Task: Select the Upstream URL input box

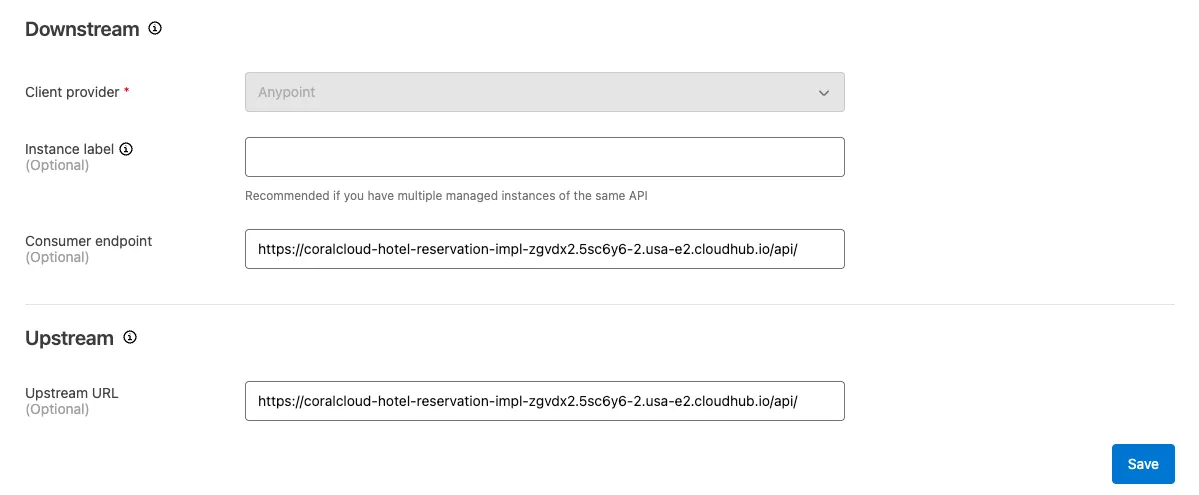Action: click(x=544, y=400)
